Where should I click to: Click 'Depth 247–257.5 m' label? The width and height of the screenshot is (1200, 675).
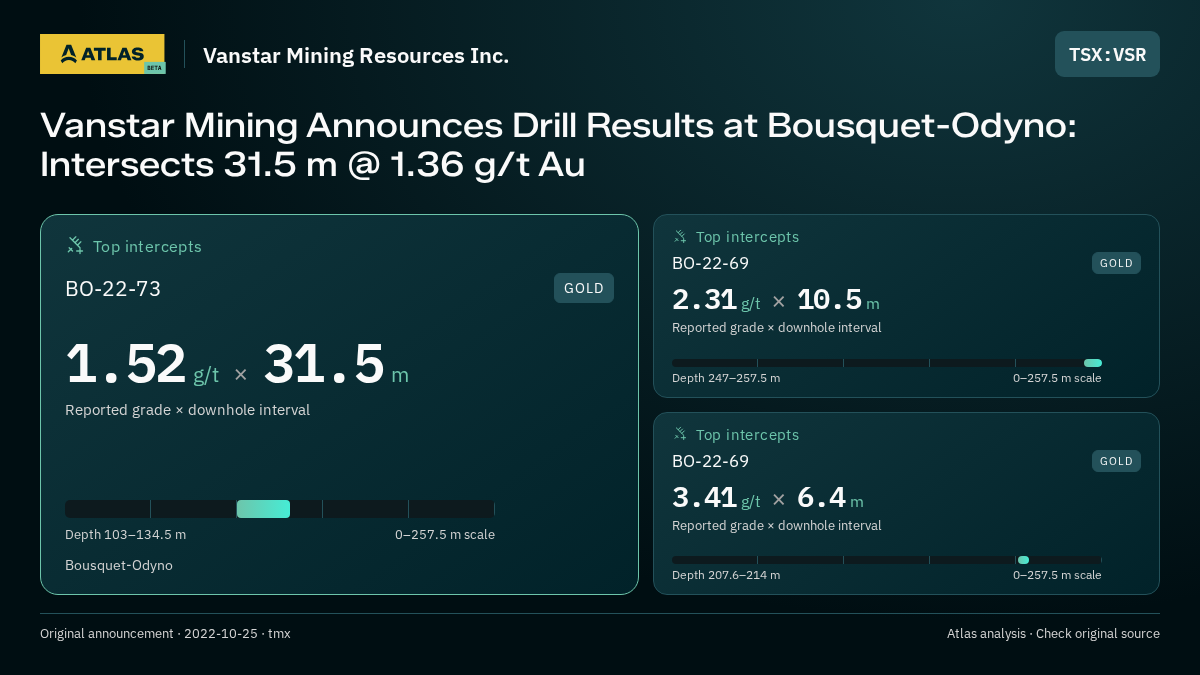pos(726,378)
